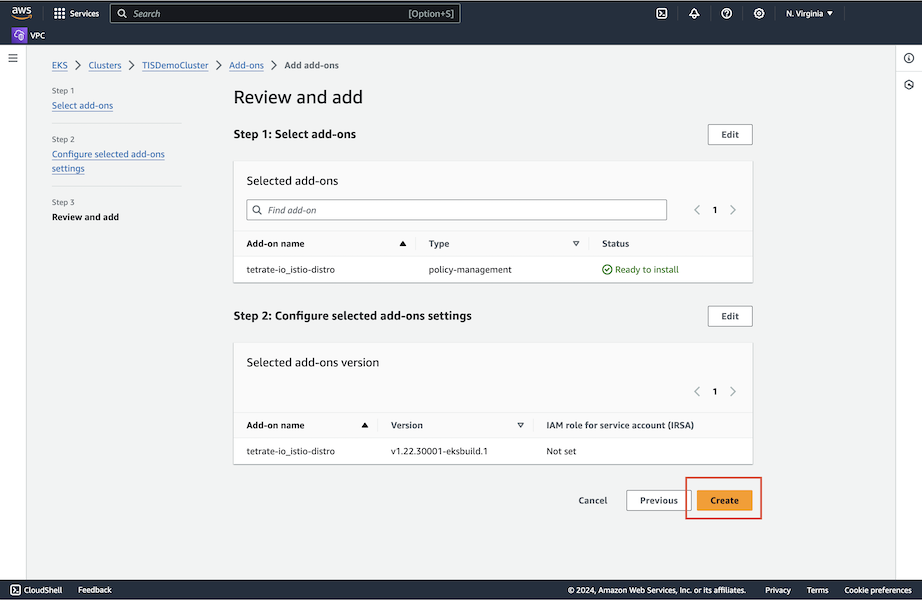Image resolution: width=922 pixels, height=600 pixels.
Task: Open the Services grid menu
Action: 76,14
